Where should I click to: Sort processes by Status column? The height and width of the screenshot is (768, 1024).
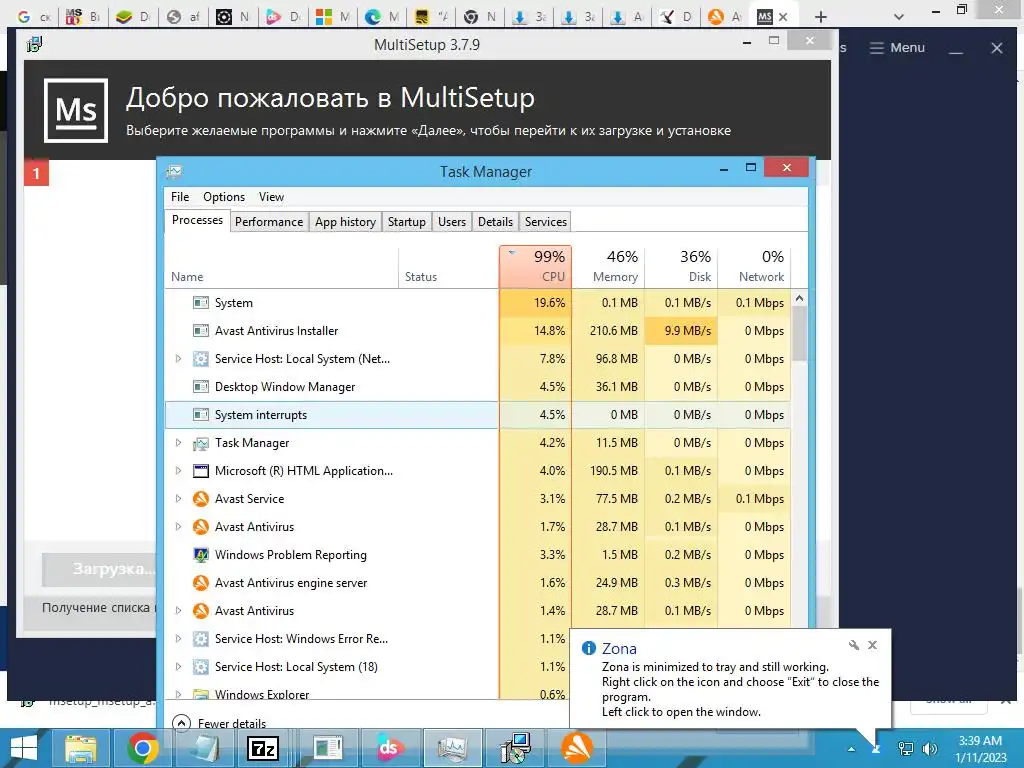pyautogui.click(x=449, y=266)
